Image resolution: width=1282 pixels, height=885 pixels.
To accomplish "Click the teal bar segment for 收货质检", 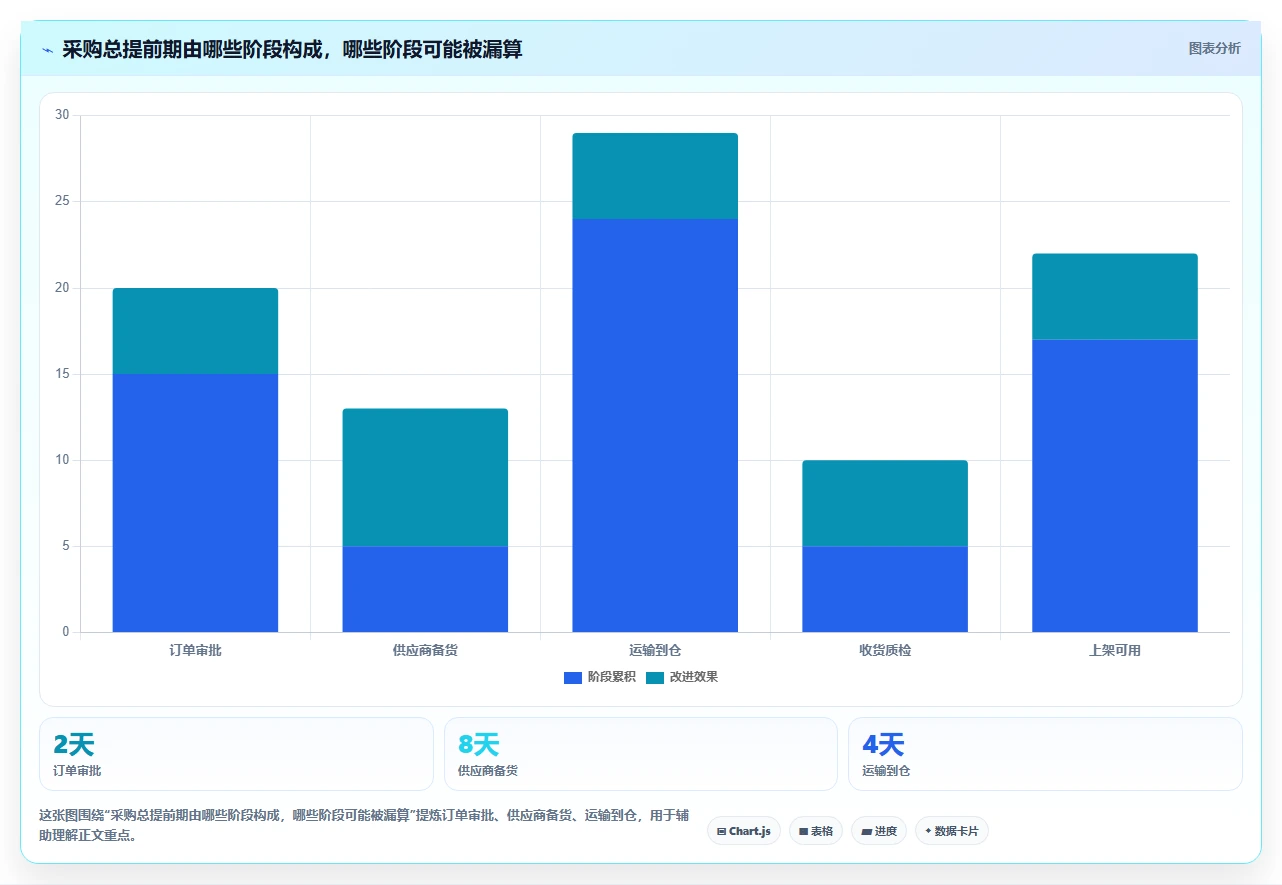I will tap(885, 503).
